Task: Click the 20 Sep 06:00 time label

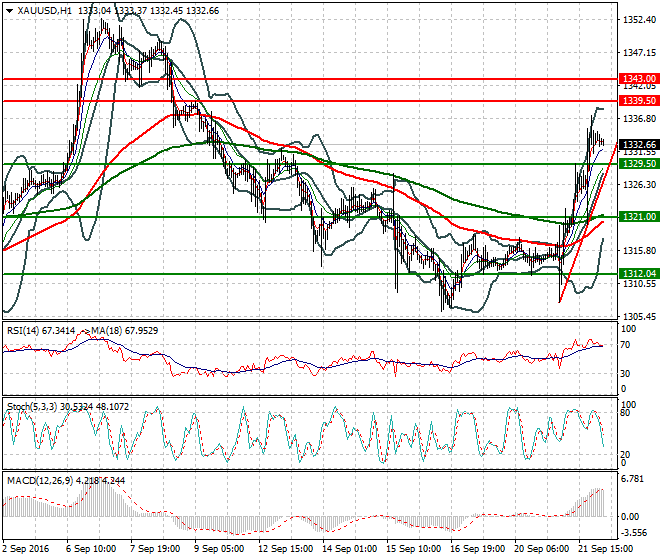Action: click(x=542, y=549)
